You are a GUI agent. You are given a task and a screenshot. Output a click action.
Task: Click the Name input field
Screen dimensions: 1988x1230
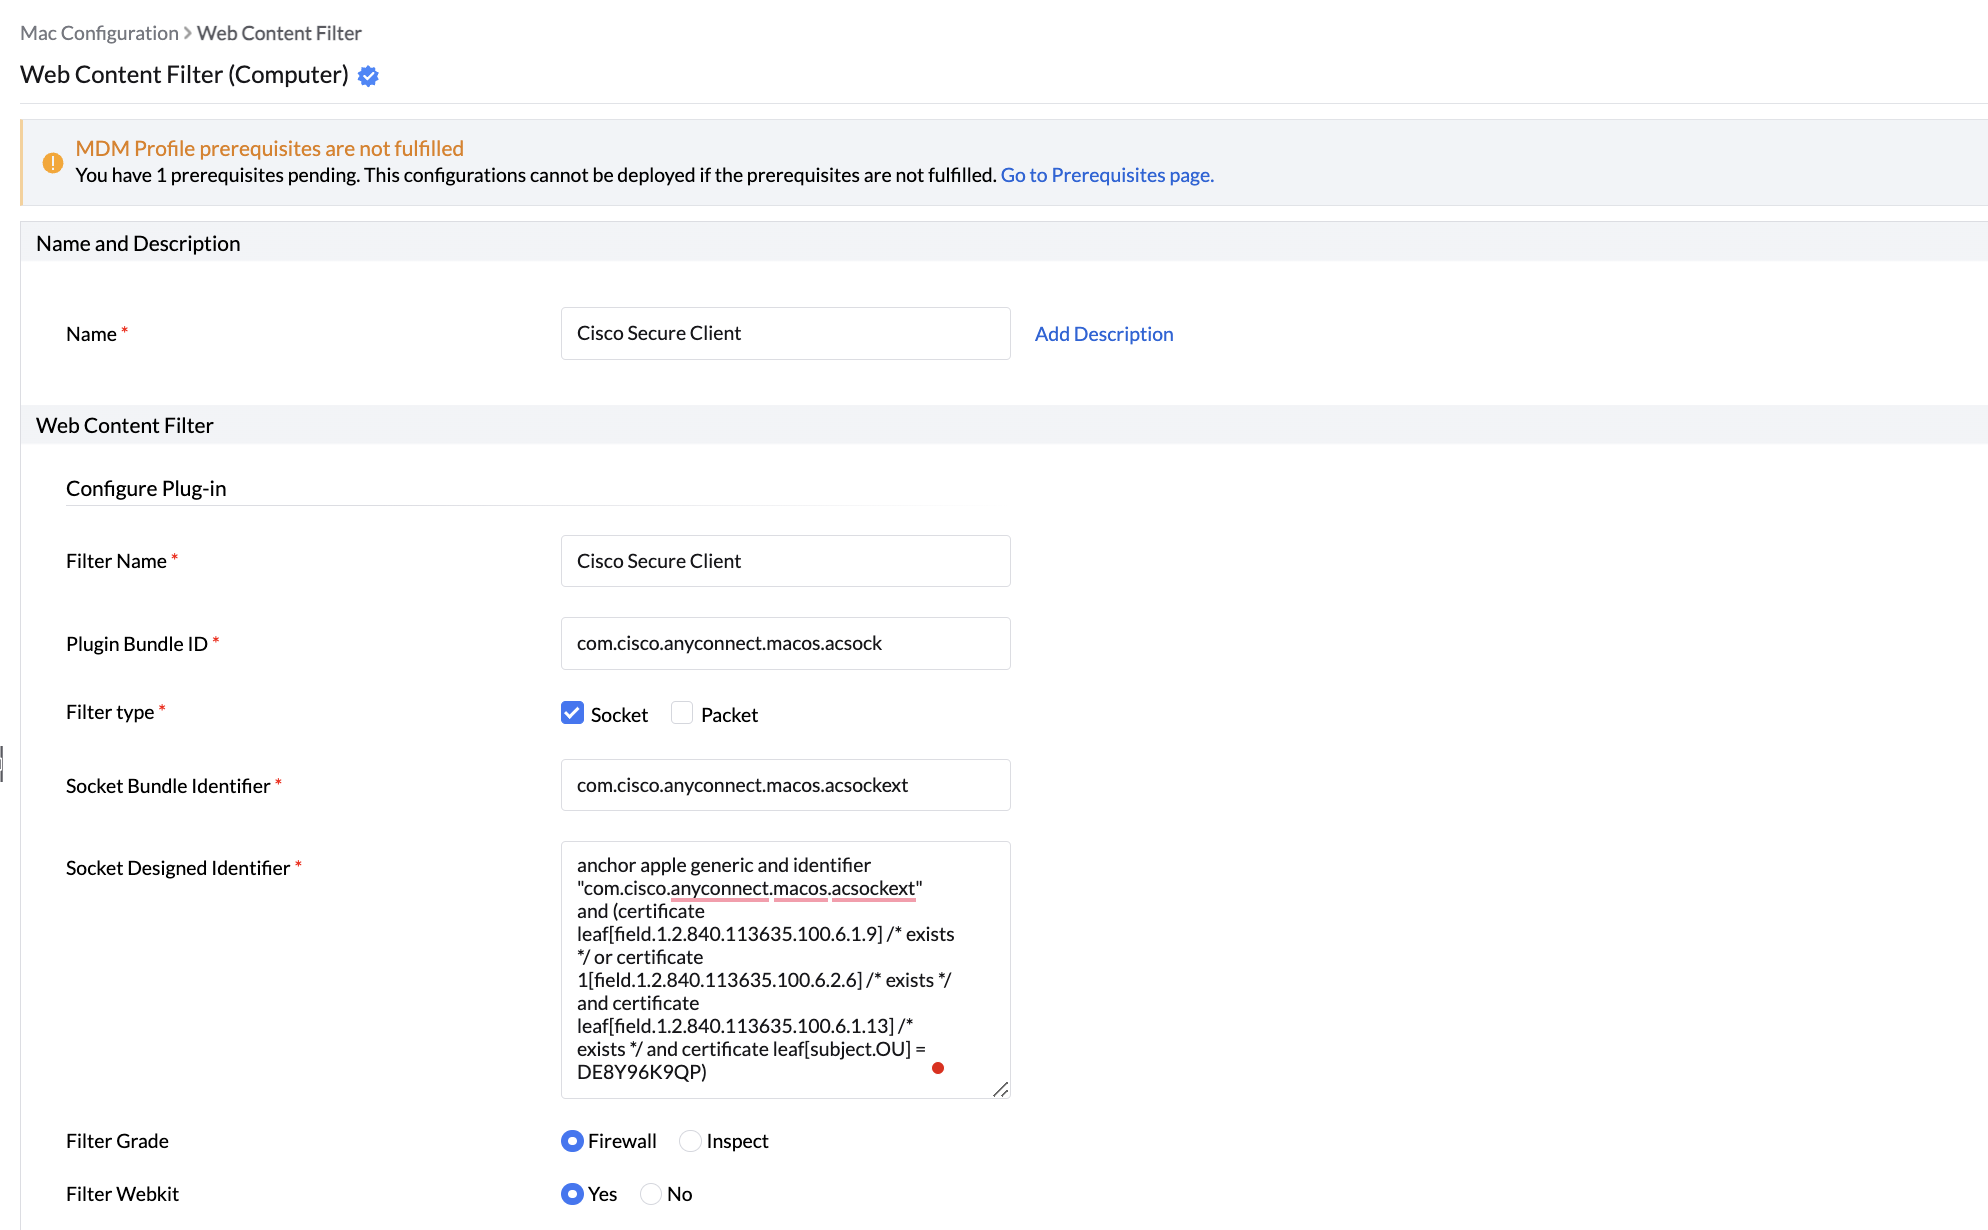click(x=785, y=334)
